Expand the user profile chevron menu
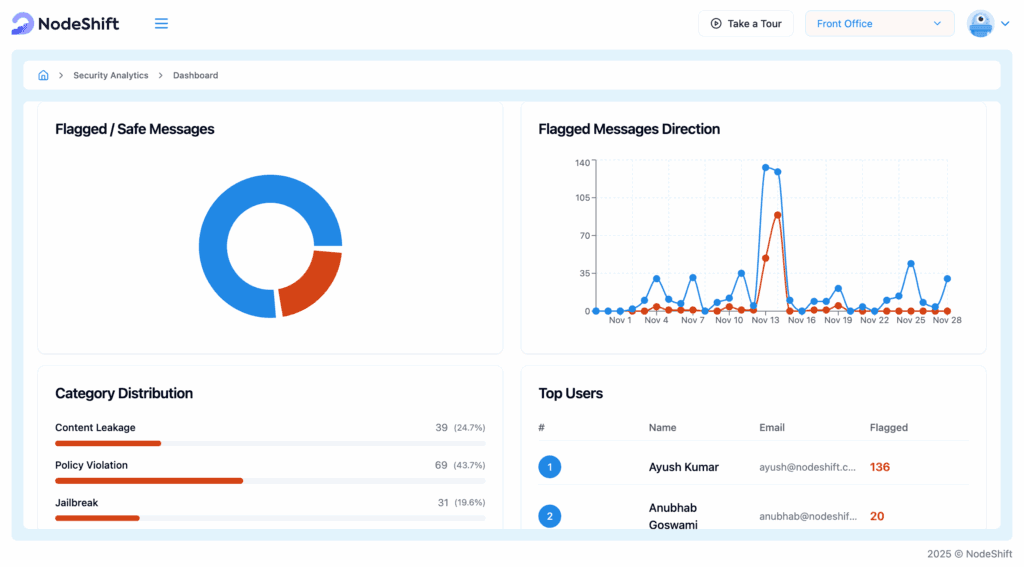1024x567 pixels. 1005,24
